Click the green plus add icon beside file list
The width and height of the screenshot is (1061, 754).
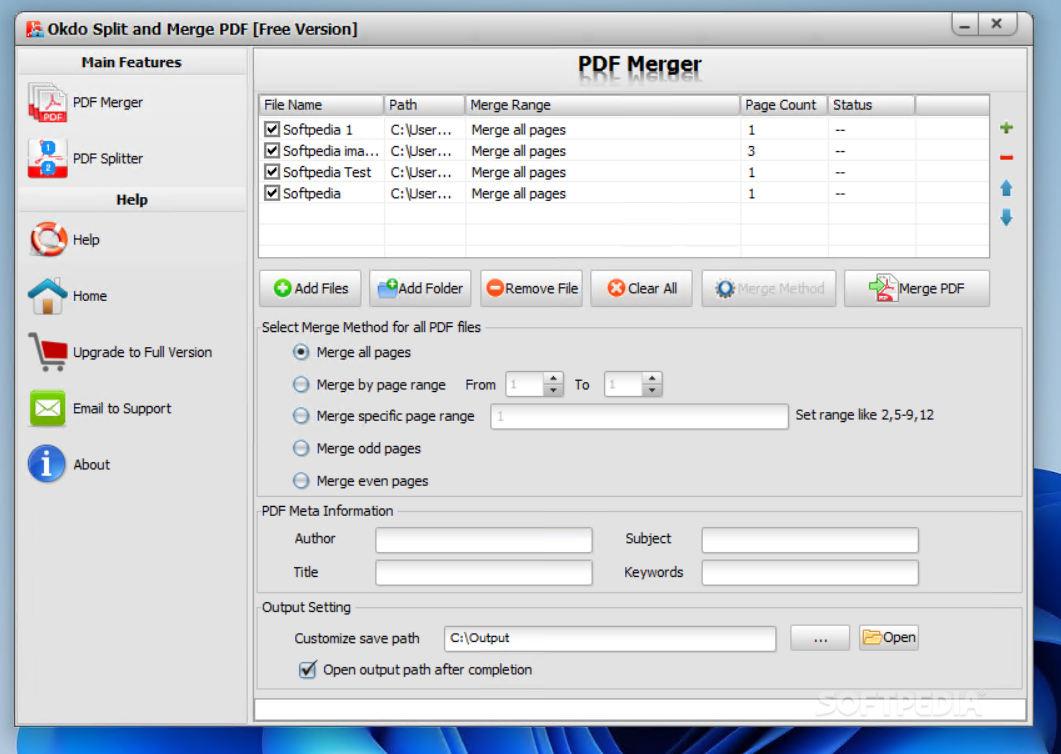coord(1006,128)
